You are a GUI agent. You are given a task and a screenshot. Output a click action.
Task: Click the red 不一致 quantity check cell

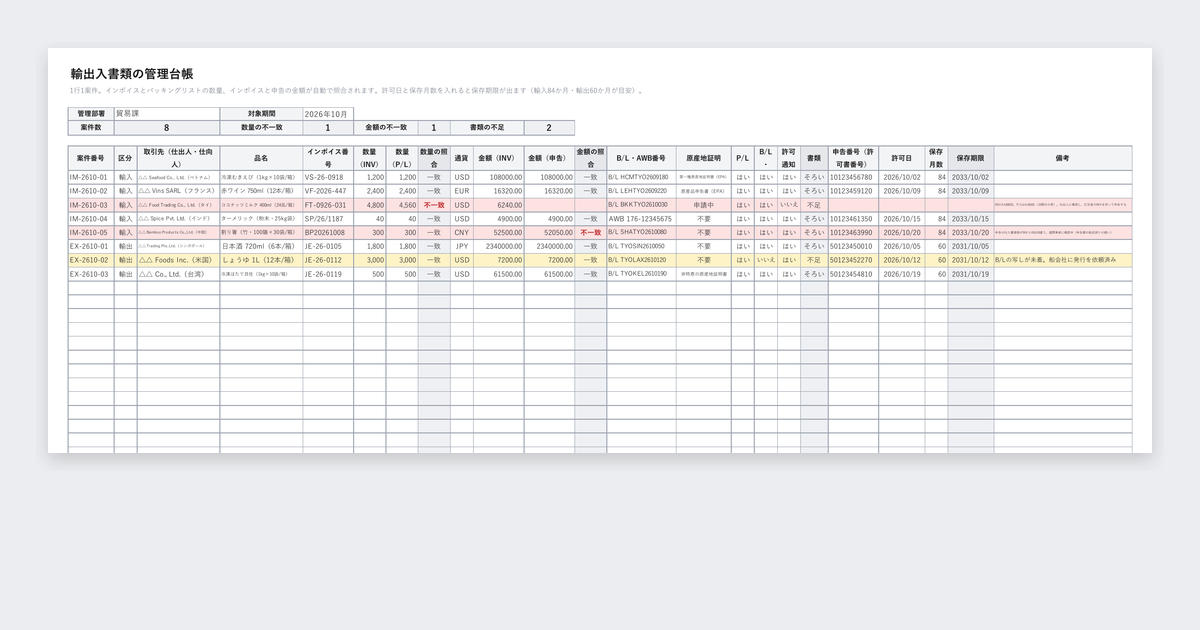tap(434, 205)
